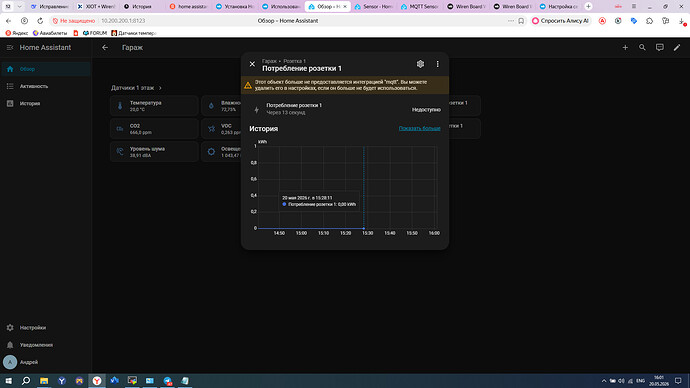This screenshot has height=388, width=690.
Task: Select the 15:28 marker on history graph
Action: pyautogui.click(x=363, y=228)
